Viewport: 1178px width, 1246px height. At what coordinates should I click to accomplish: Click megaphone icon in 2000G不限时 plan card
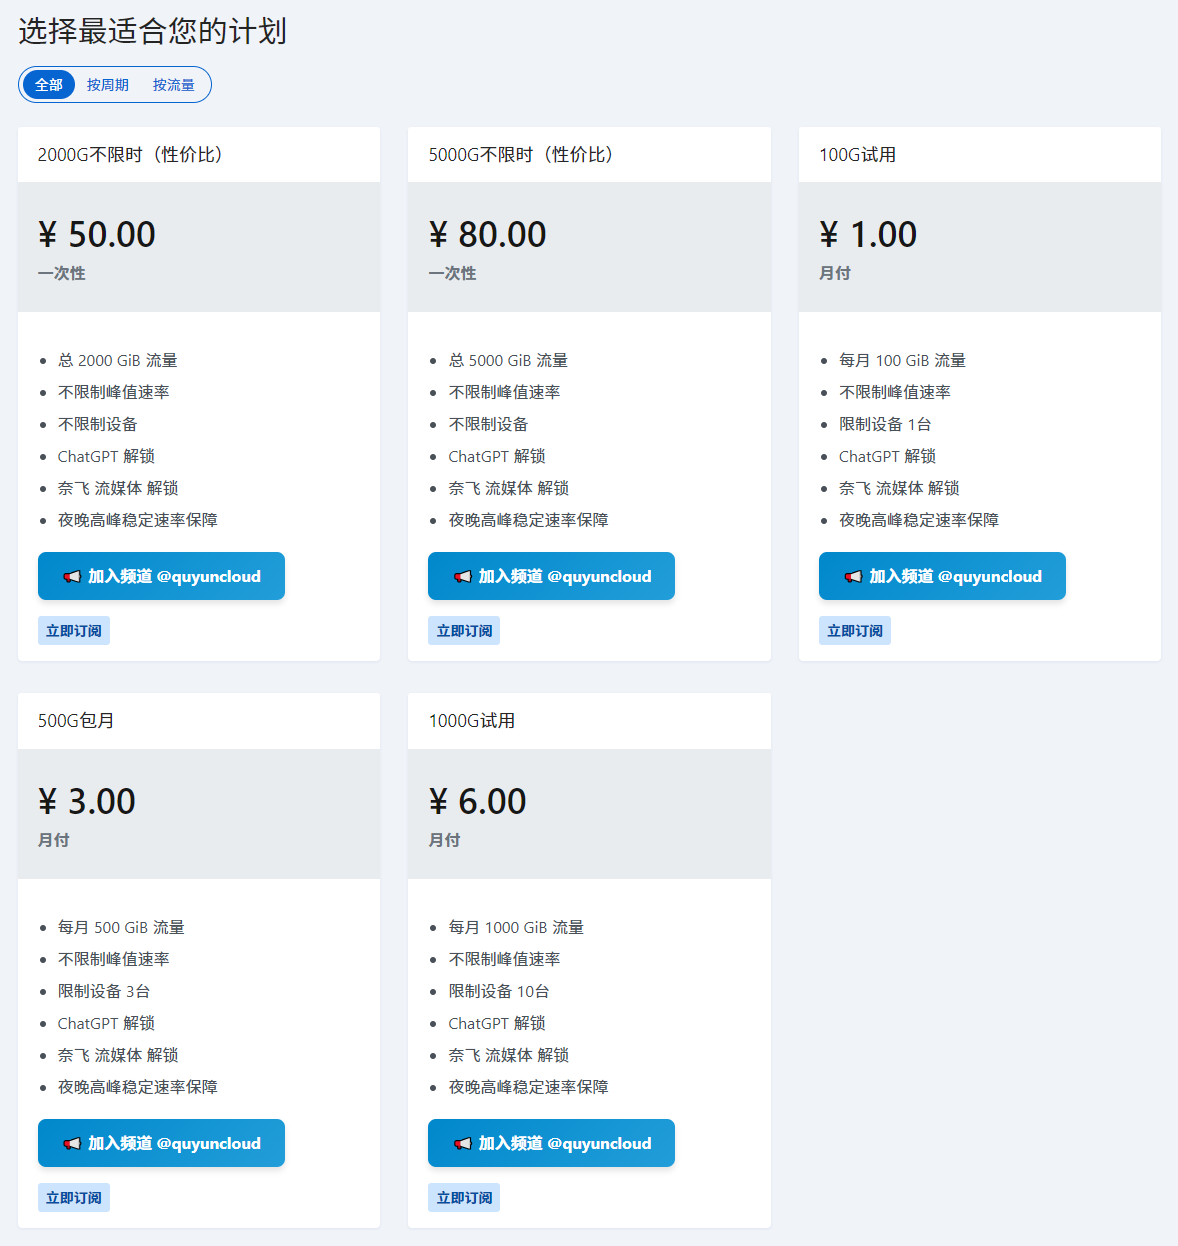[x=72, y=577]
